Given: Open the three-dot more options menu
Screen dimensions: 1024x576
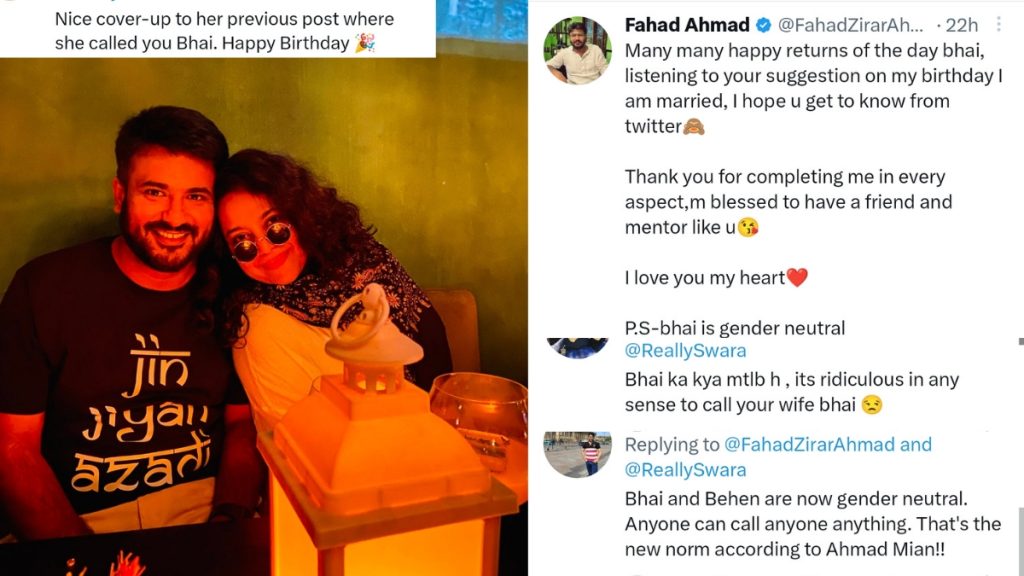Looking at the screenshot, I should pos(999,24).
